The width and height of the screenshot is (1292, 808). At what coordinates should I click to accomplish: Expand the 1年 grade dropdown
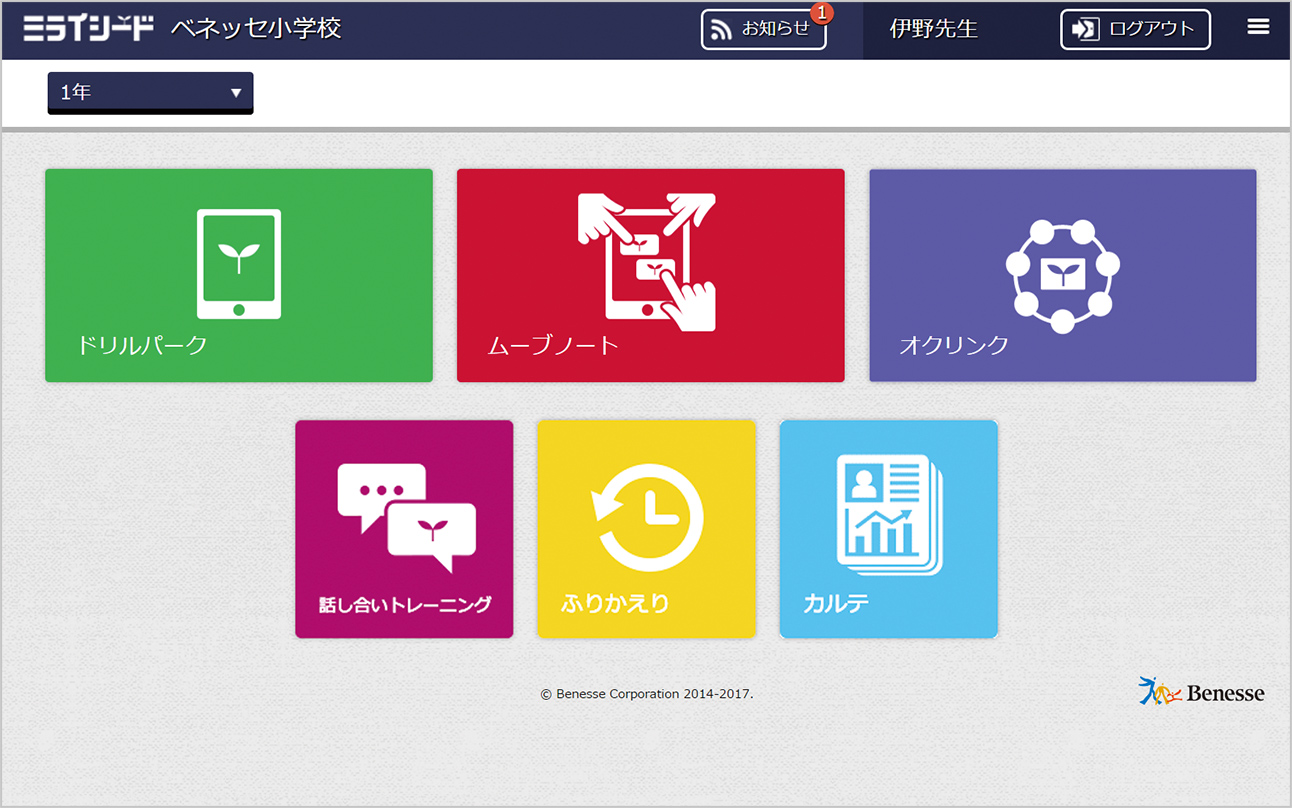click(150, 92)
